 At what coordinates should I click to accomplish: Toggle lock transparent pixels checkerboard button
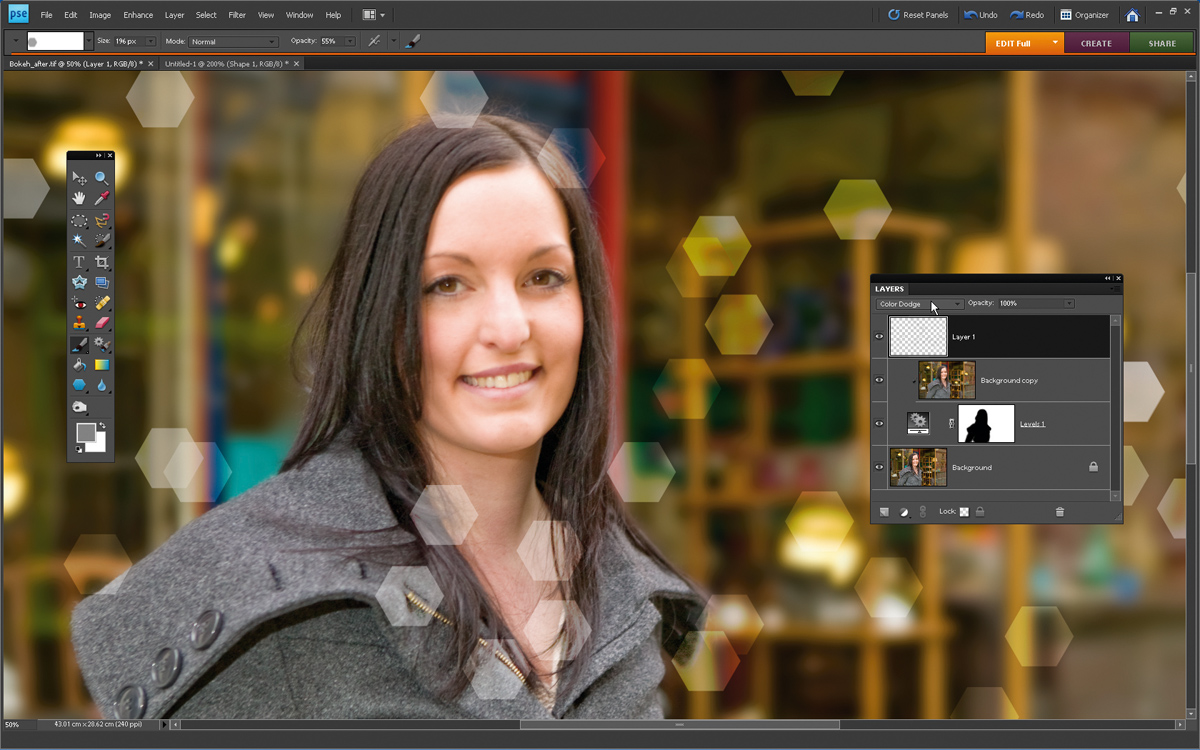click(964, 512)
